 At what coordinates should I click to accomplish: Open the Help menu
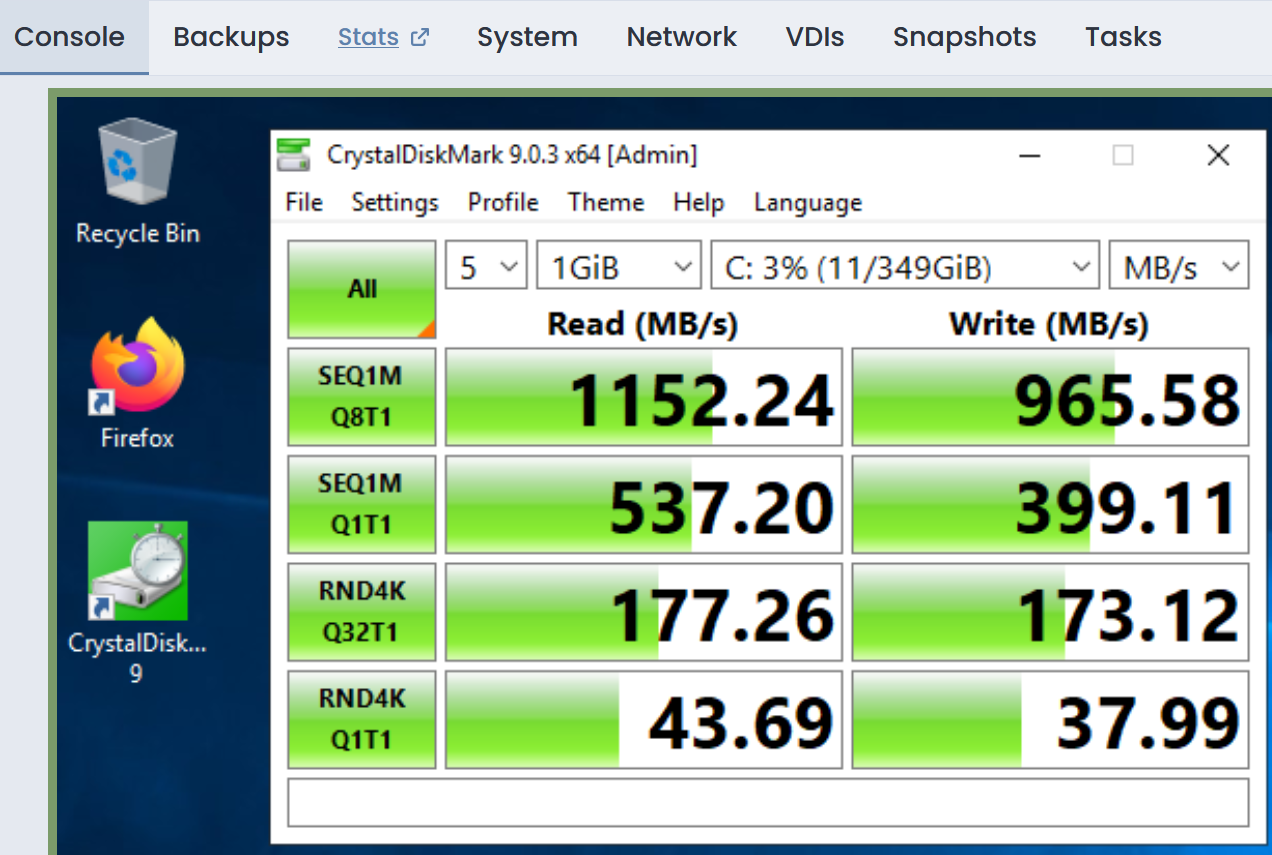(698, 202)
